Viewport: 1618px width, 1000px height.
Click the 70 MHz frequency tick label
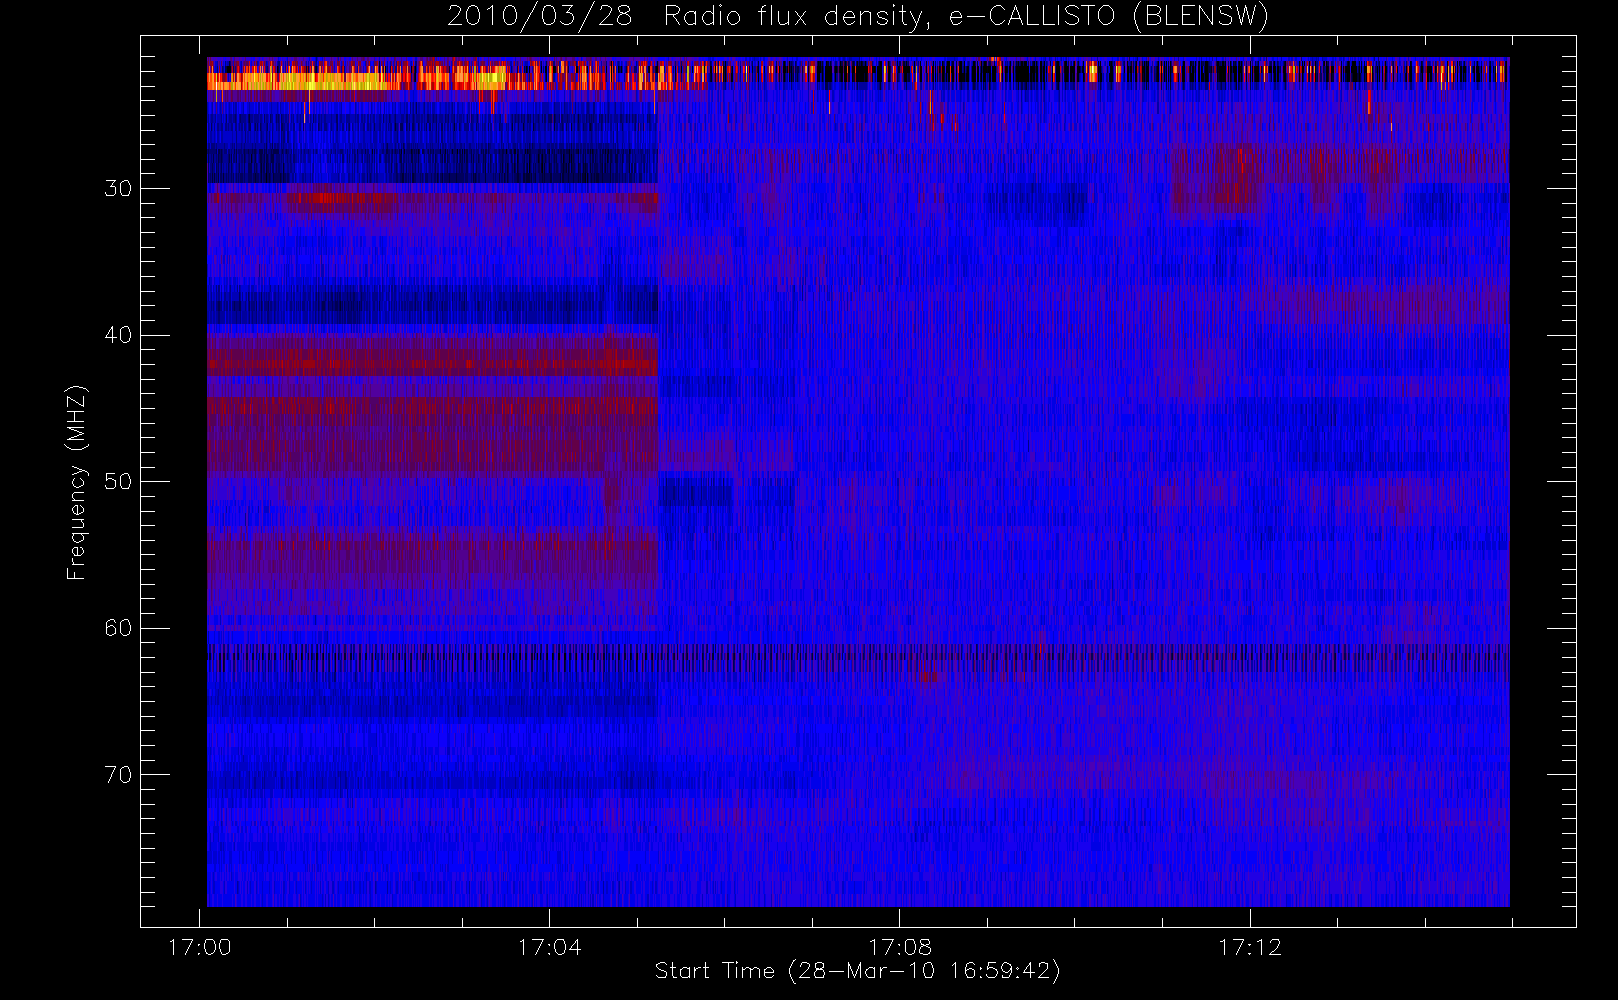tap(118, 775)
